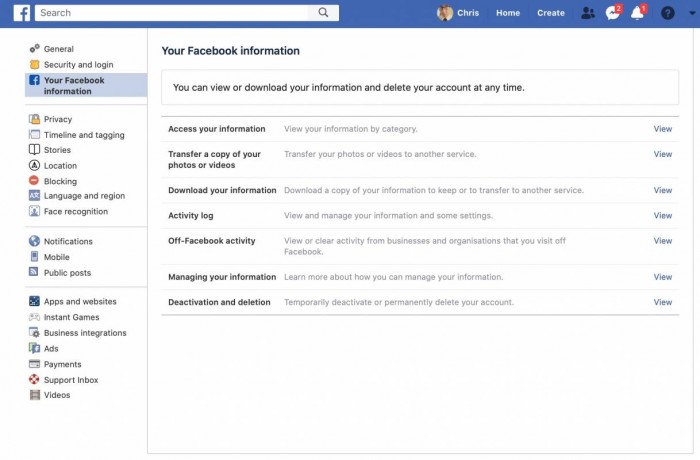The height and width of the screenshot is (460, 700).
Task: Open the Notifications bell icon
Action: (x=637, y=13)
